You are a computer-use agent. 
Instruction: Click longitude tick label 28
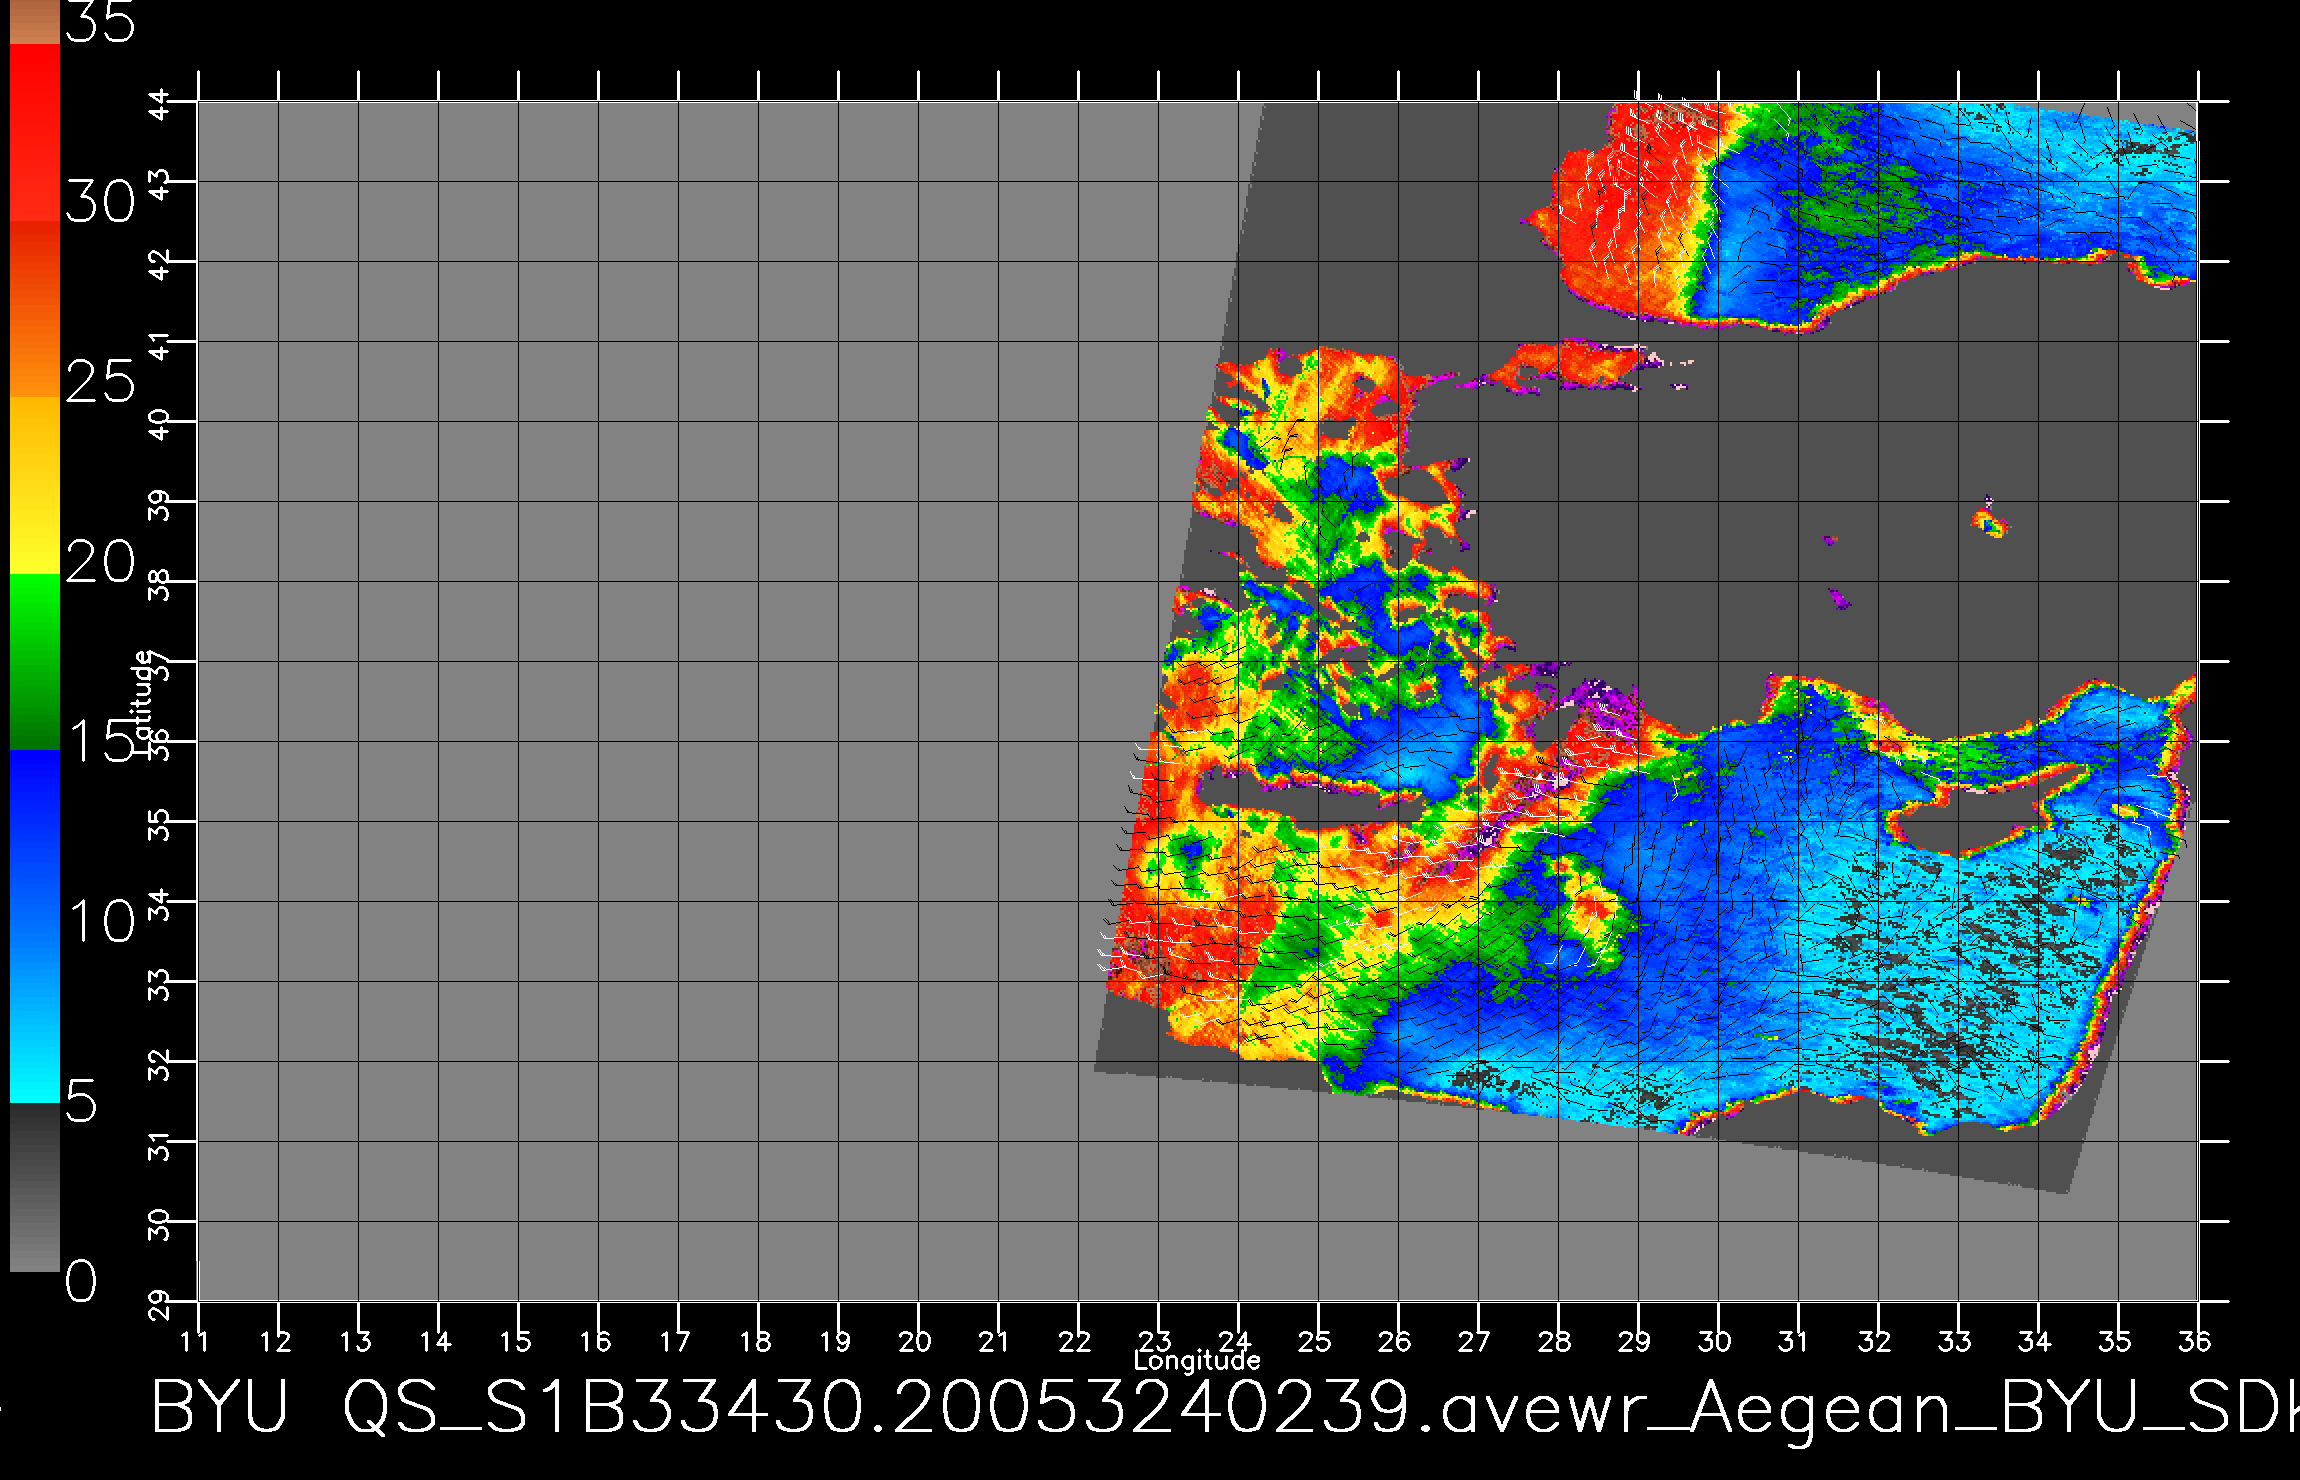click(x=1555, y=1341)
